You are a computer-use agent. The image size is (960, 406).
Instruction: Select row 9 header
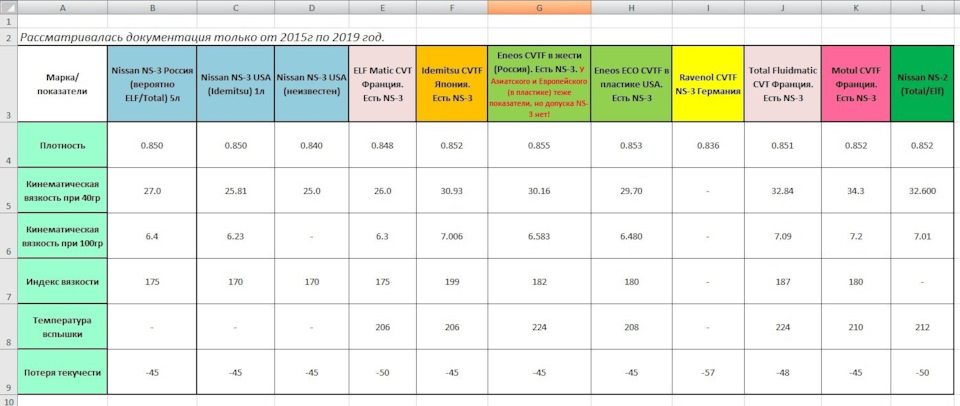tap(9, 372)
